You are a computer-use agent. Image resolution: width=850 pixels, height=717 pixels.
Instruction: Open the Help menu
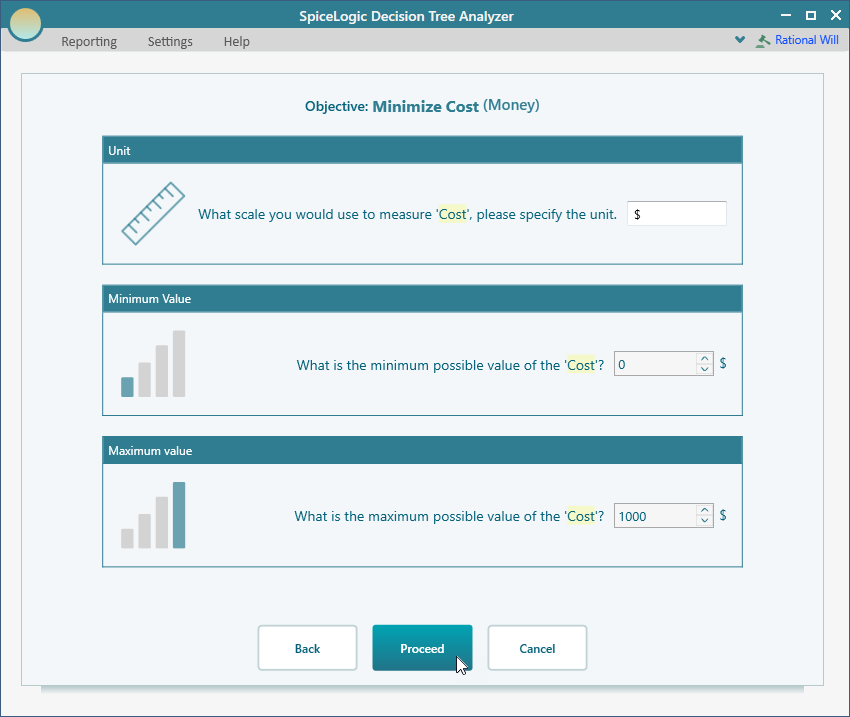[237, 42]
